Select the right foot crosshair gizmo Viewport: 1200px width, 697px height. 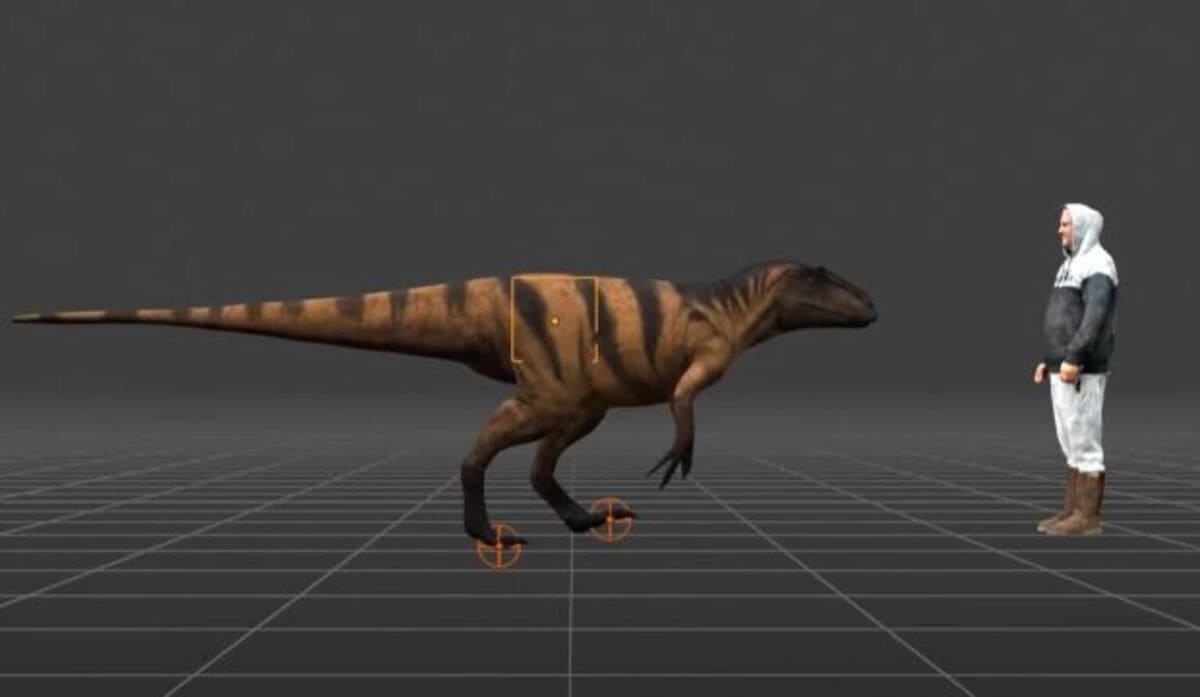point(610,520)
